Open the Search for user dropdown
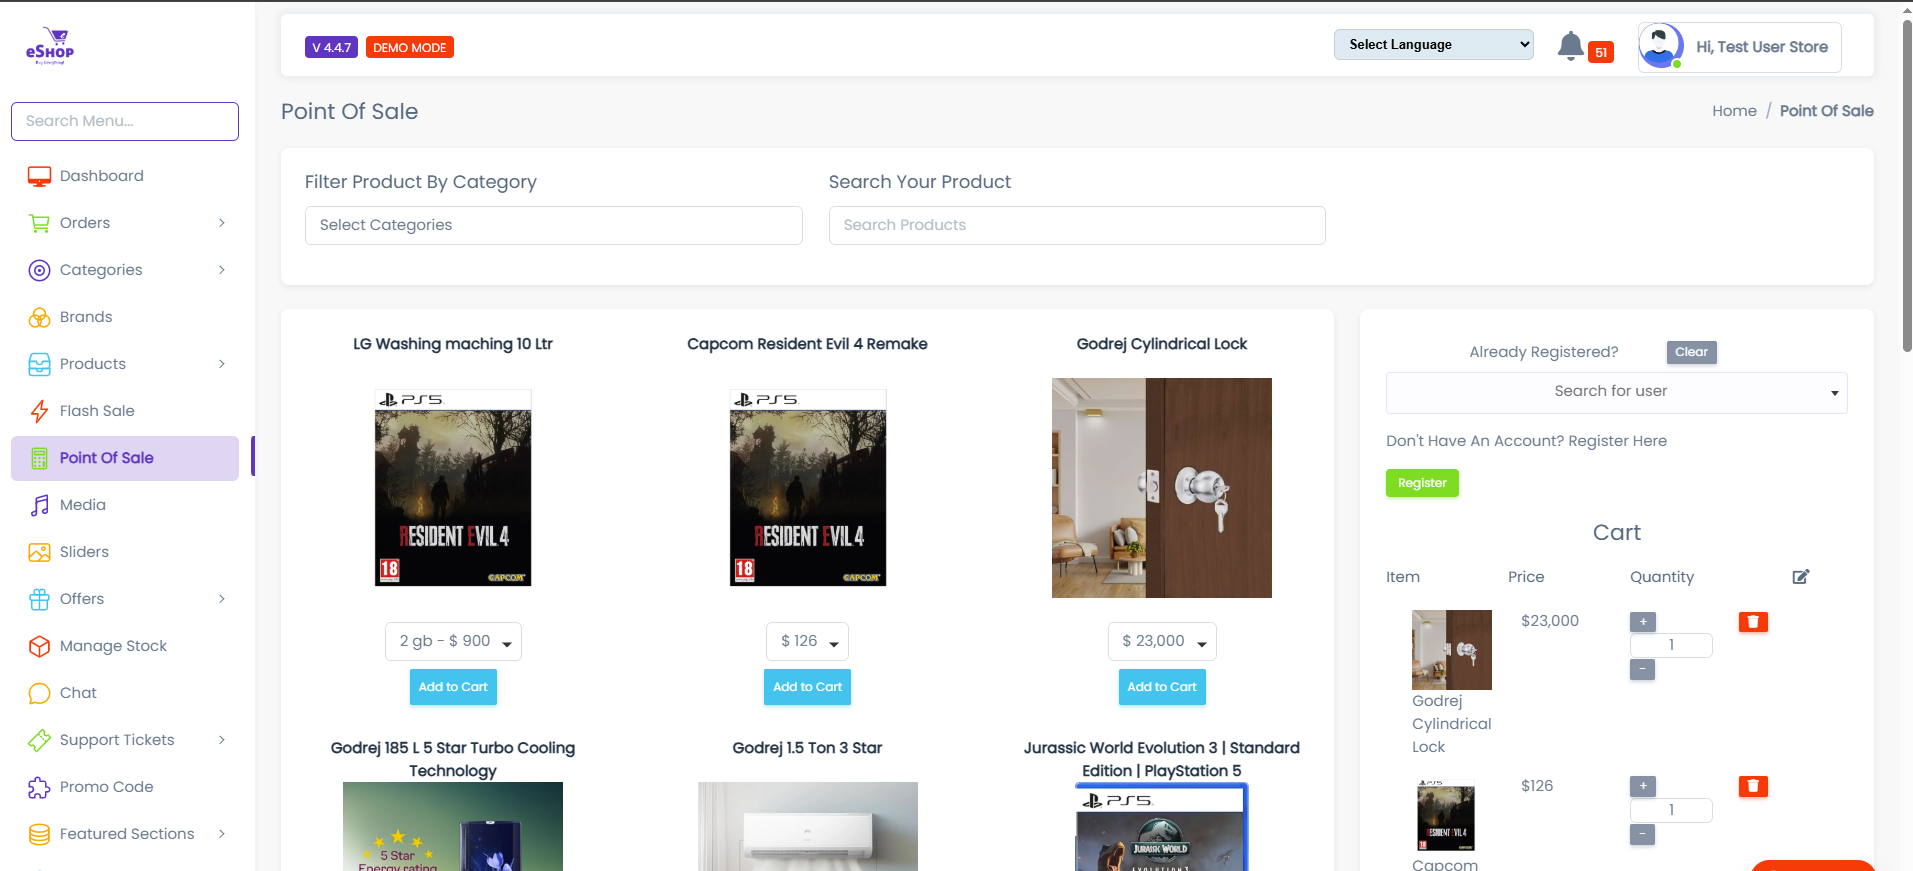The height and width of the screenshot is (871, 1913). pos(1616,392)
